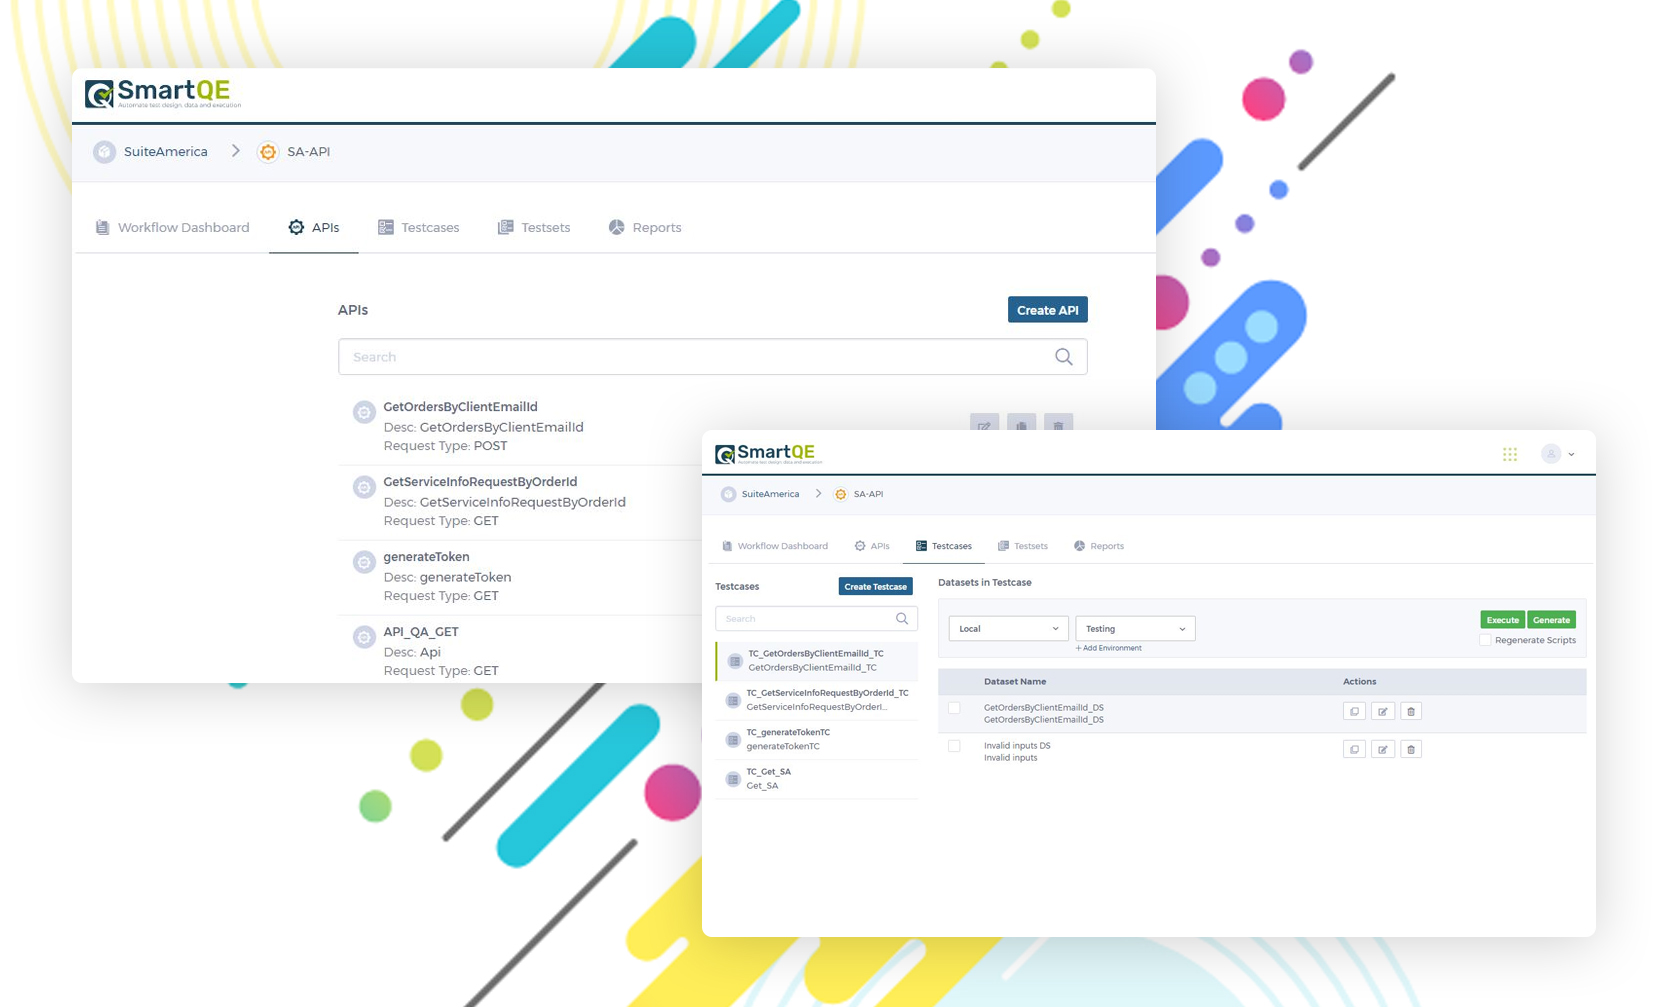Focus the Testcases Search input field

(x=816, y=619)
